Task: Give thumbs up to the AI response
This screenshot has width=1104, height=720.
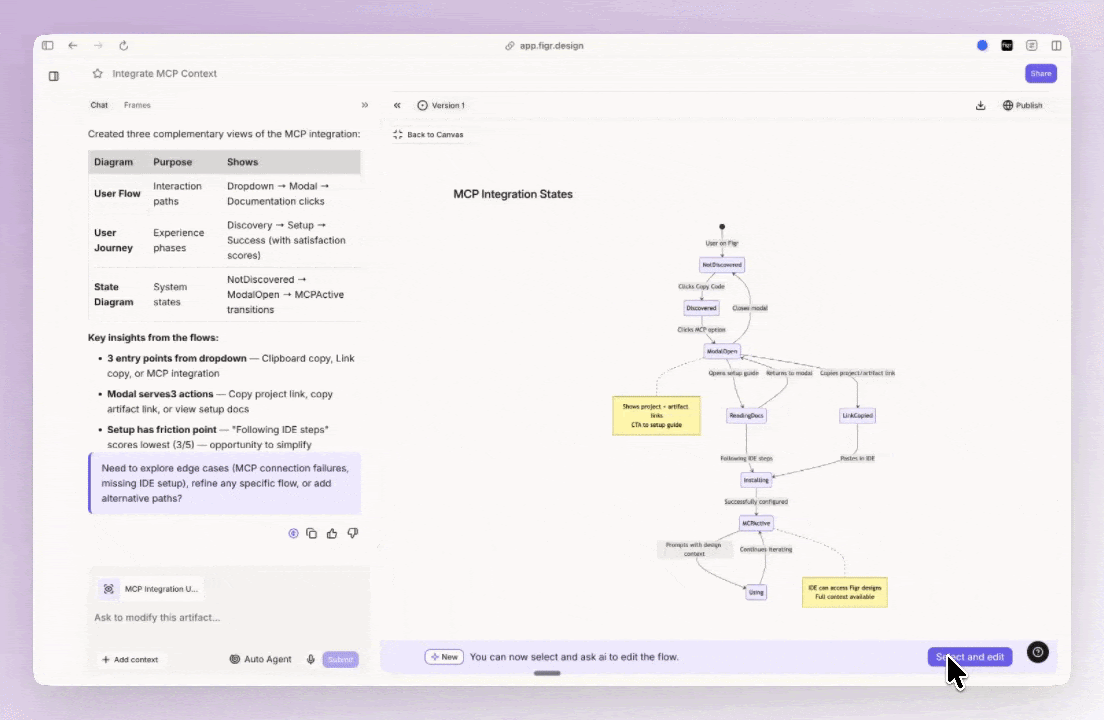Action: pyautogui.click(x=332, y=533)
